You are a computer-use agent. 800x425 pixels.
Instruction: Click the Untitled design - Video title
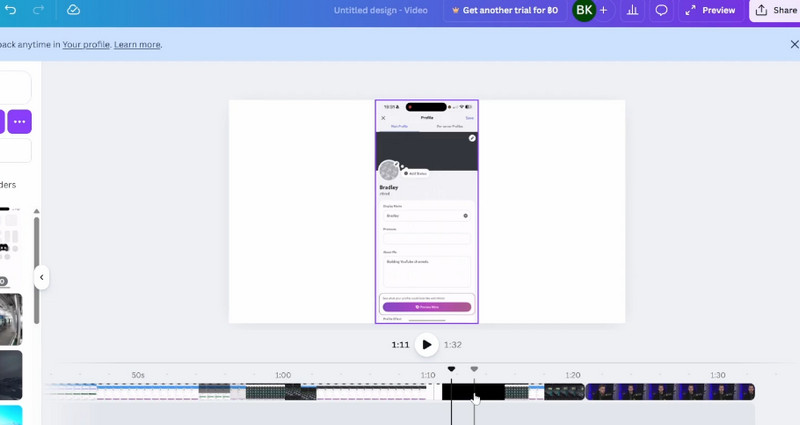[x=381, y=10]
